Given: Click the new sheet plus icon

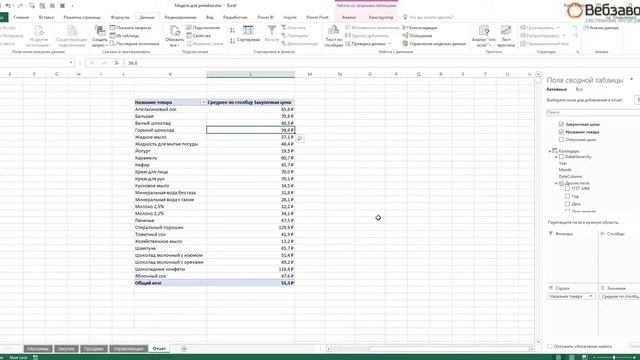Looking at the screenshot, I should click(184, 349).
